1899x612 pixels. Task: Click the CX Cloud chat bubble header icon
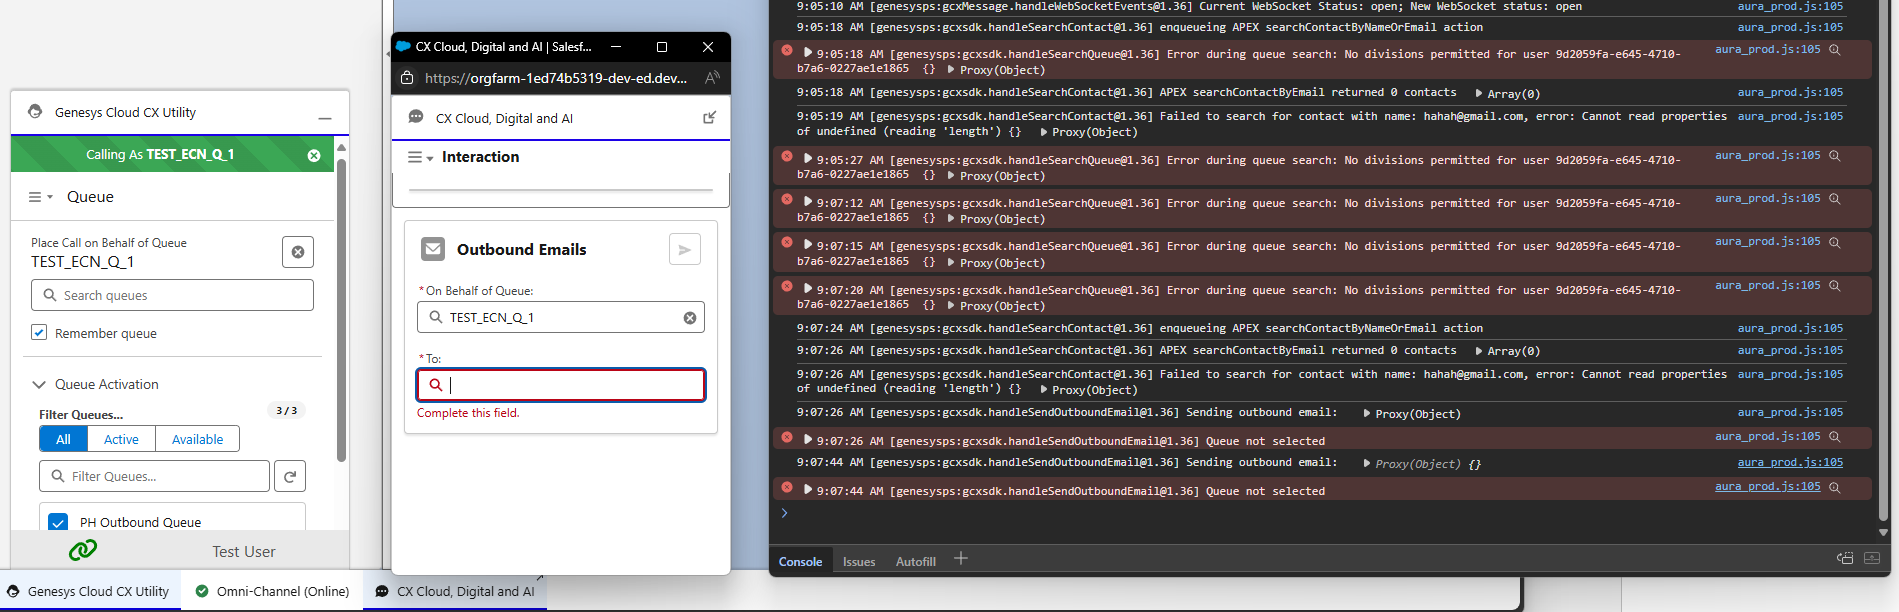416,117
